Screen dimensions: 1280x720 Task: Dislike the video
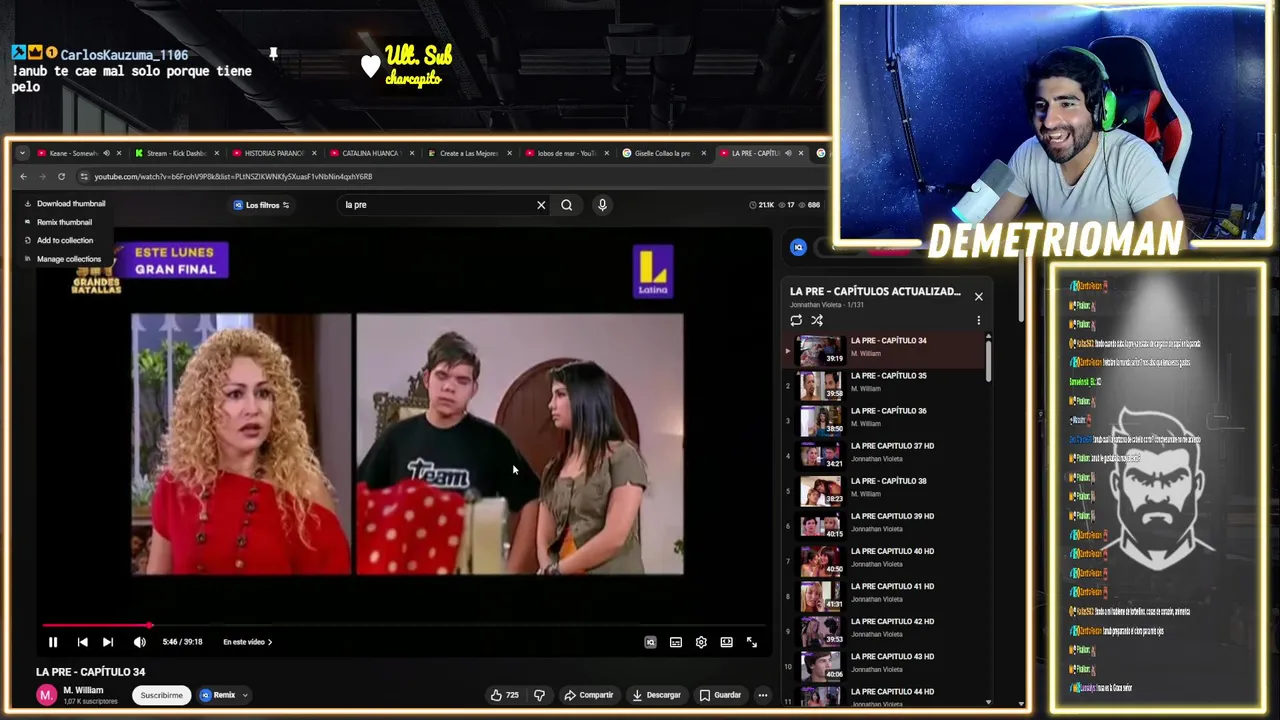click(x=539, y=695)
